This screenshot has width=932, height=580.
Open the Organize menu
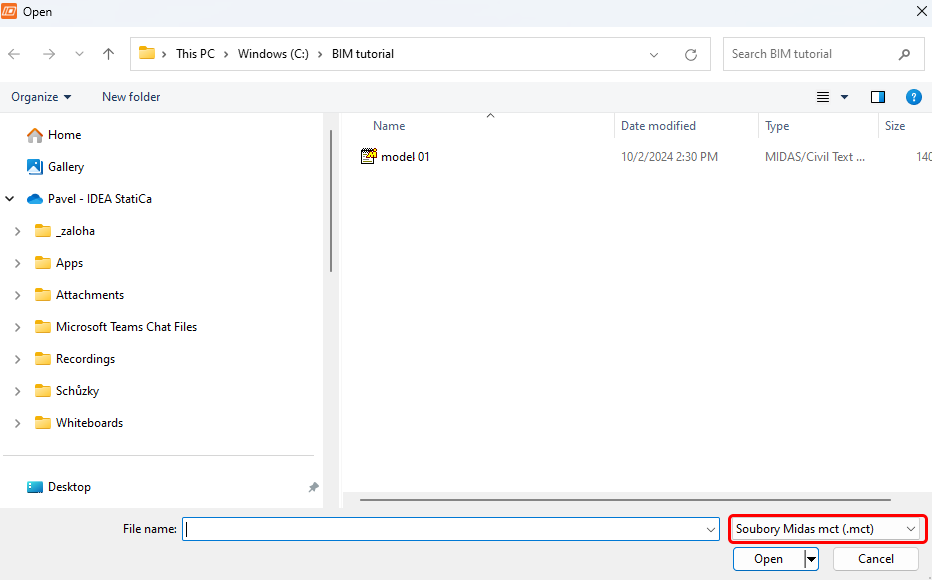click(x=41, y=97)
